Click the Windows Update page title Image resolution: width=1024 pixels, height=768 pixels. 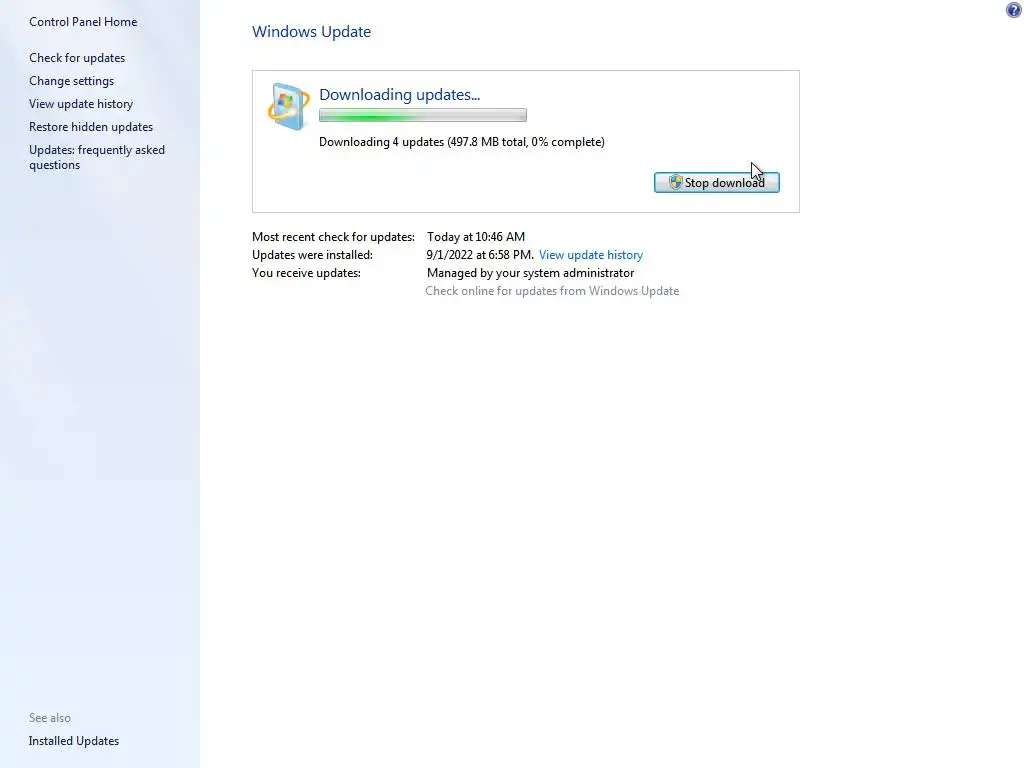pyautogui.click(x=312, y=31)
